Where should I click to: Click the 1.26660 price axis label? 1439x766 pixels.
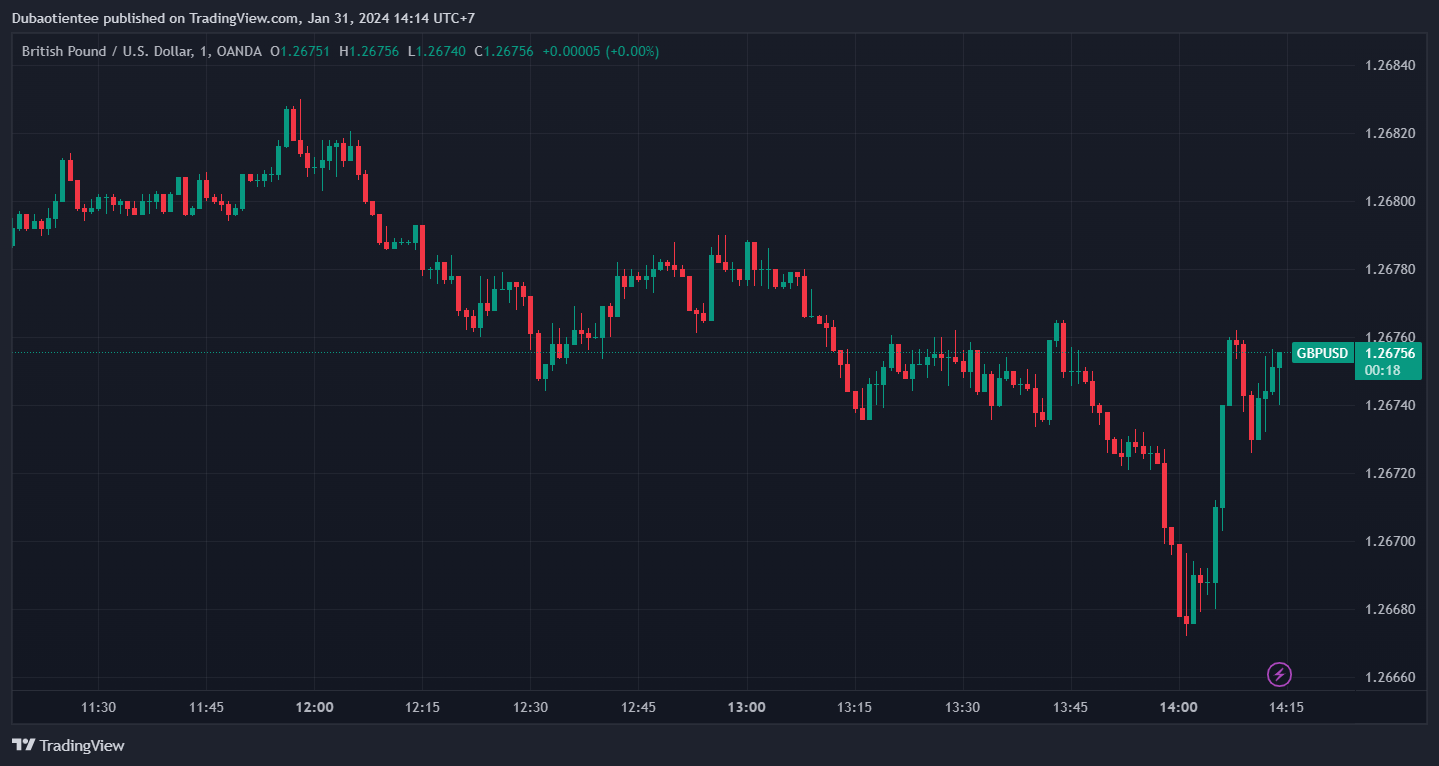1391,677
